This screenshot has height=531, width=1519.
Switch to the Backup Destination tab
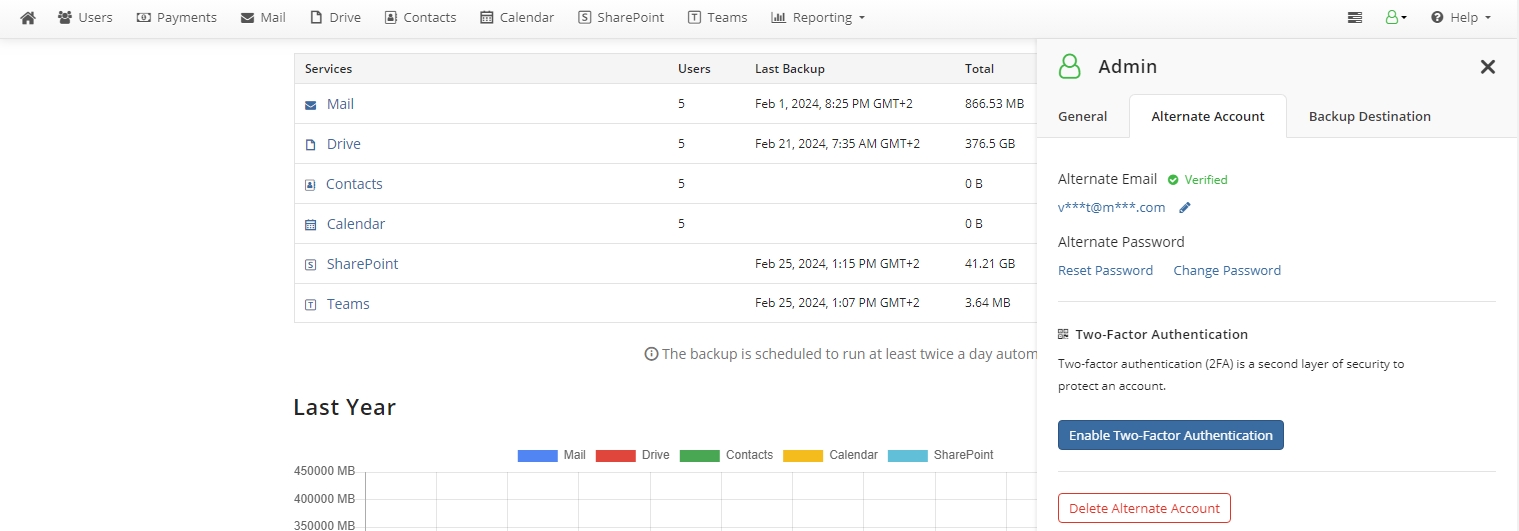(x=1369, y=116)
